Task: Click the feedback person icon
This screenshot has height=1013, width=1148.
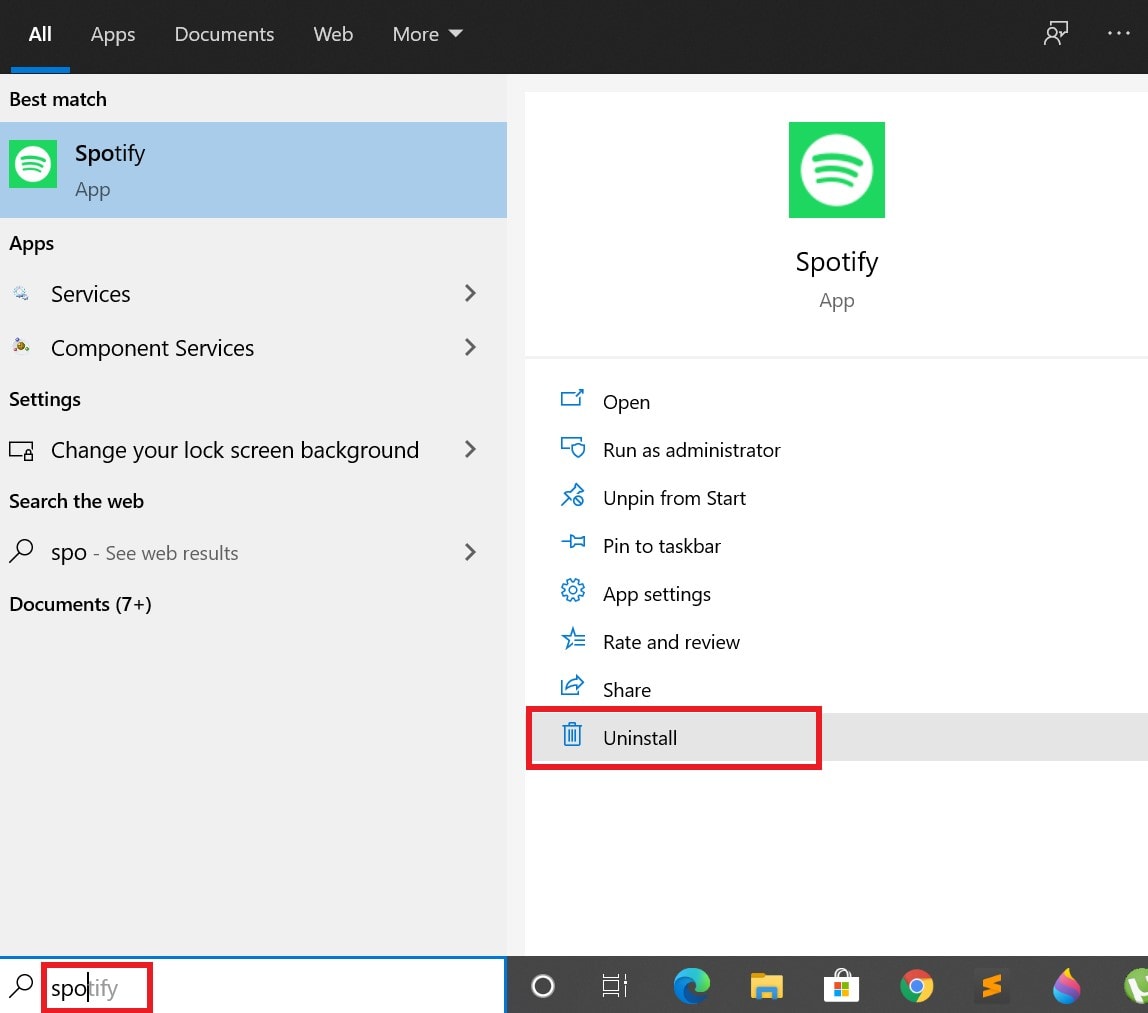Action: (x=1056, y=33)
